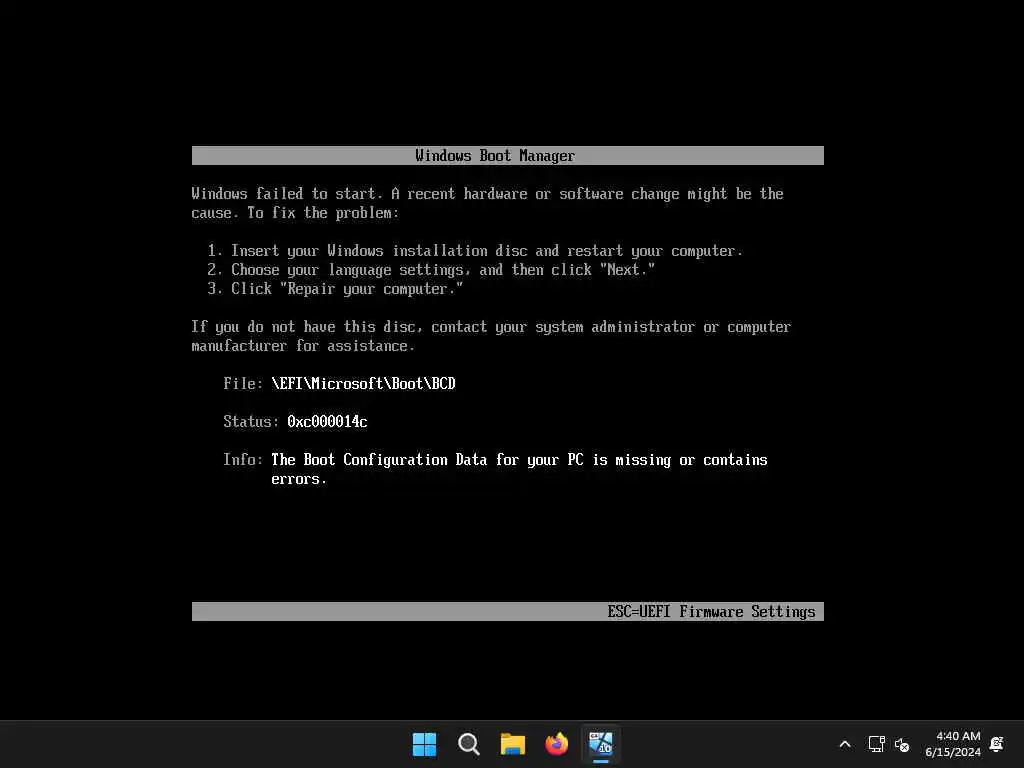
Task: Open the taskbar Search icon
Action: [x=468, y=744]
